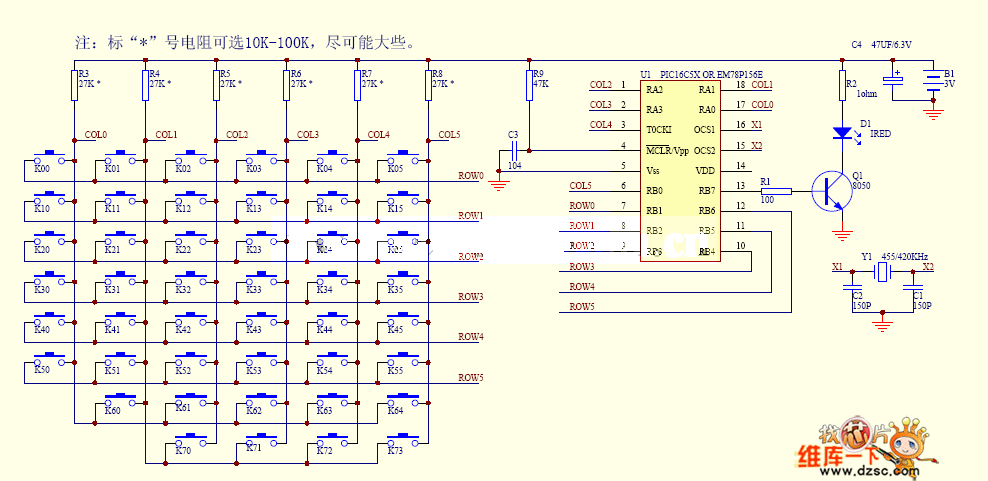The height and width of the screenshot is (481, 988).
Task: Select the D1 IRED LED symbol
Action: [841, 132]
